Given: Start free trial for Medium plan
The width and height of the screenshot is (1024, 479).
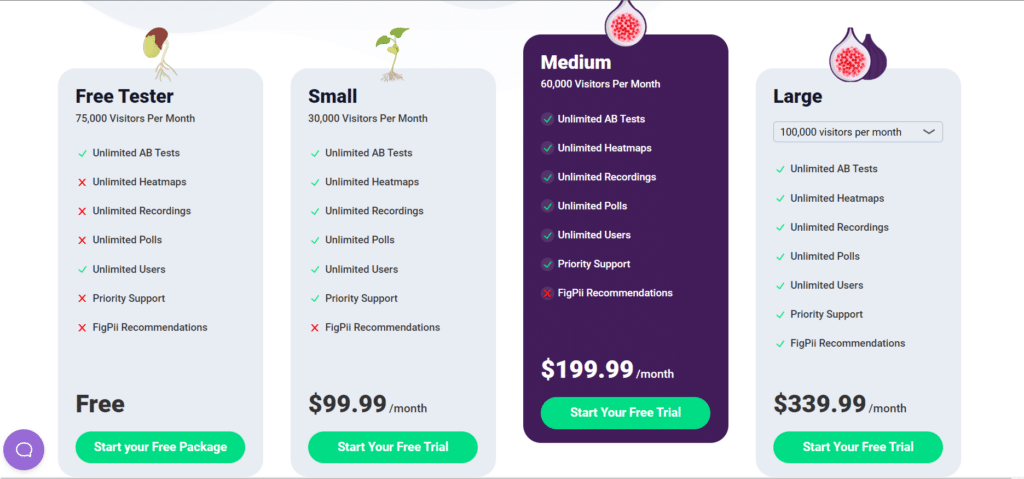Looking at the screenshot, I should [x=625, y=413].
